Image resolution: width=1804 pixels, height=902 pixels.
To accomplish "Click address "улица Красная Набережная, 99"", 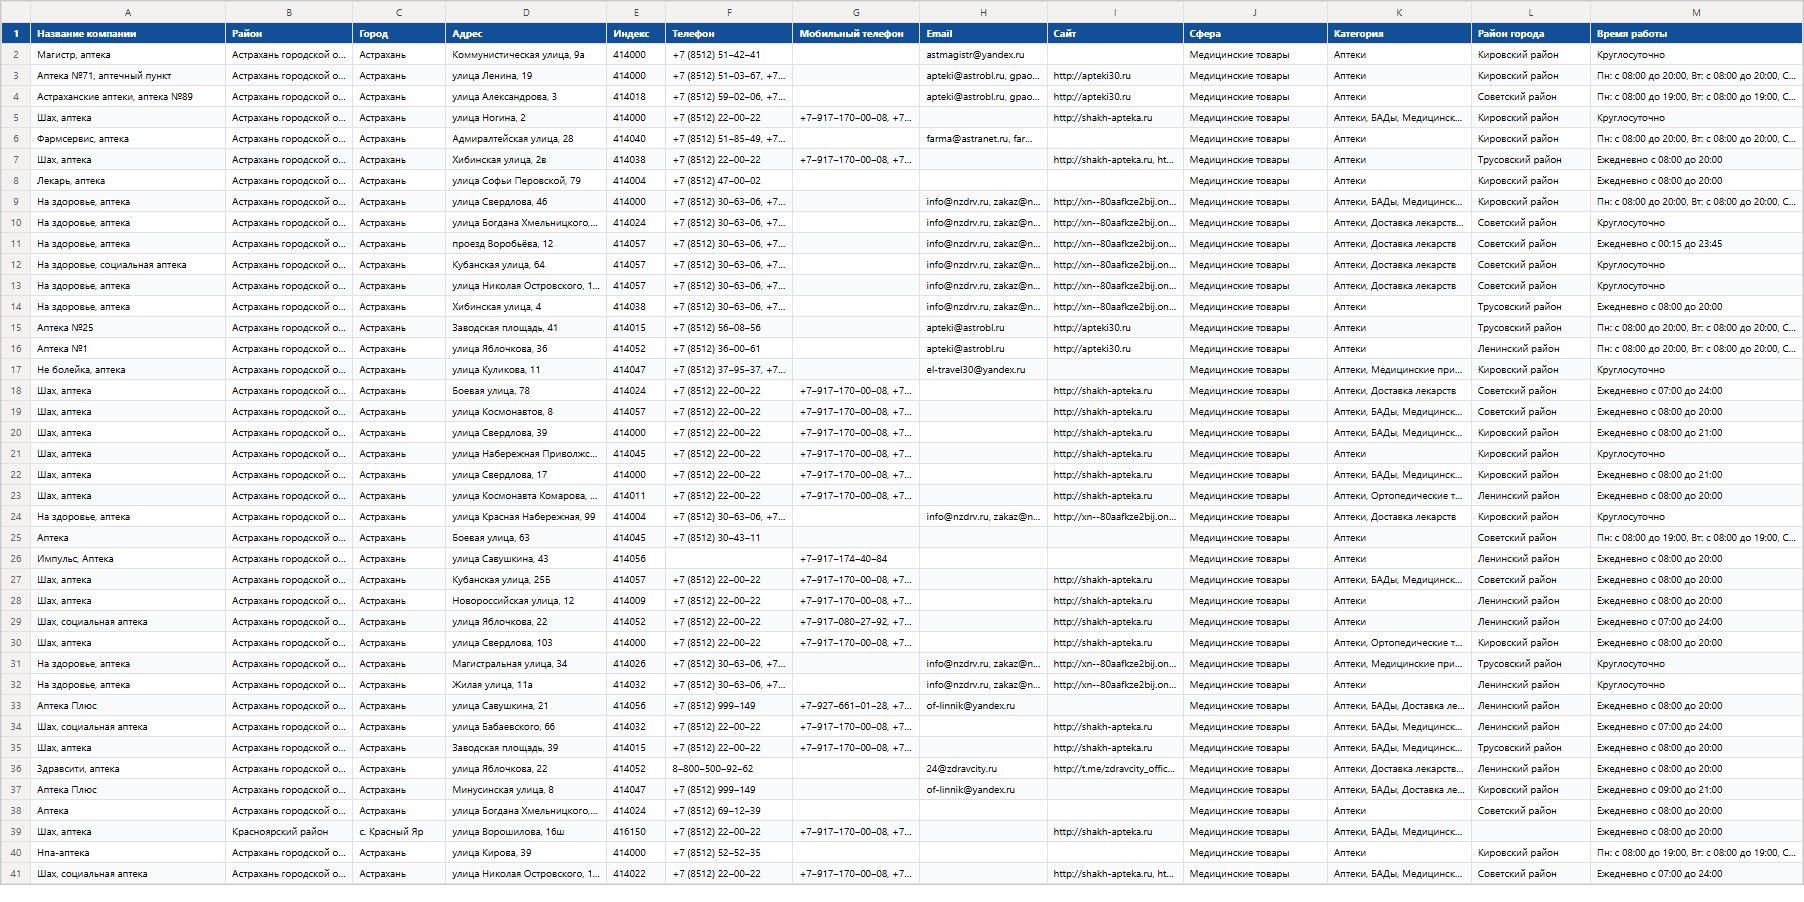I will [526, 517].
